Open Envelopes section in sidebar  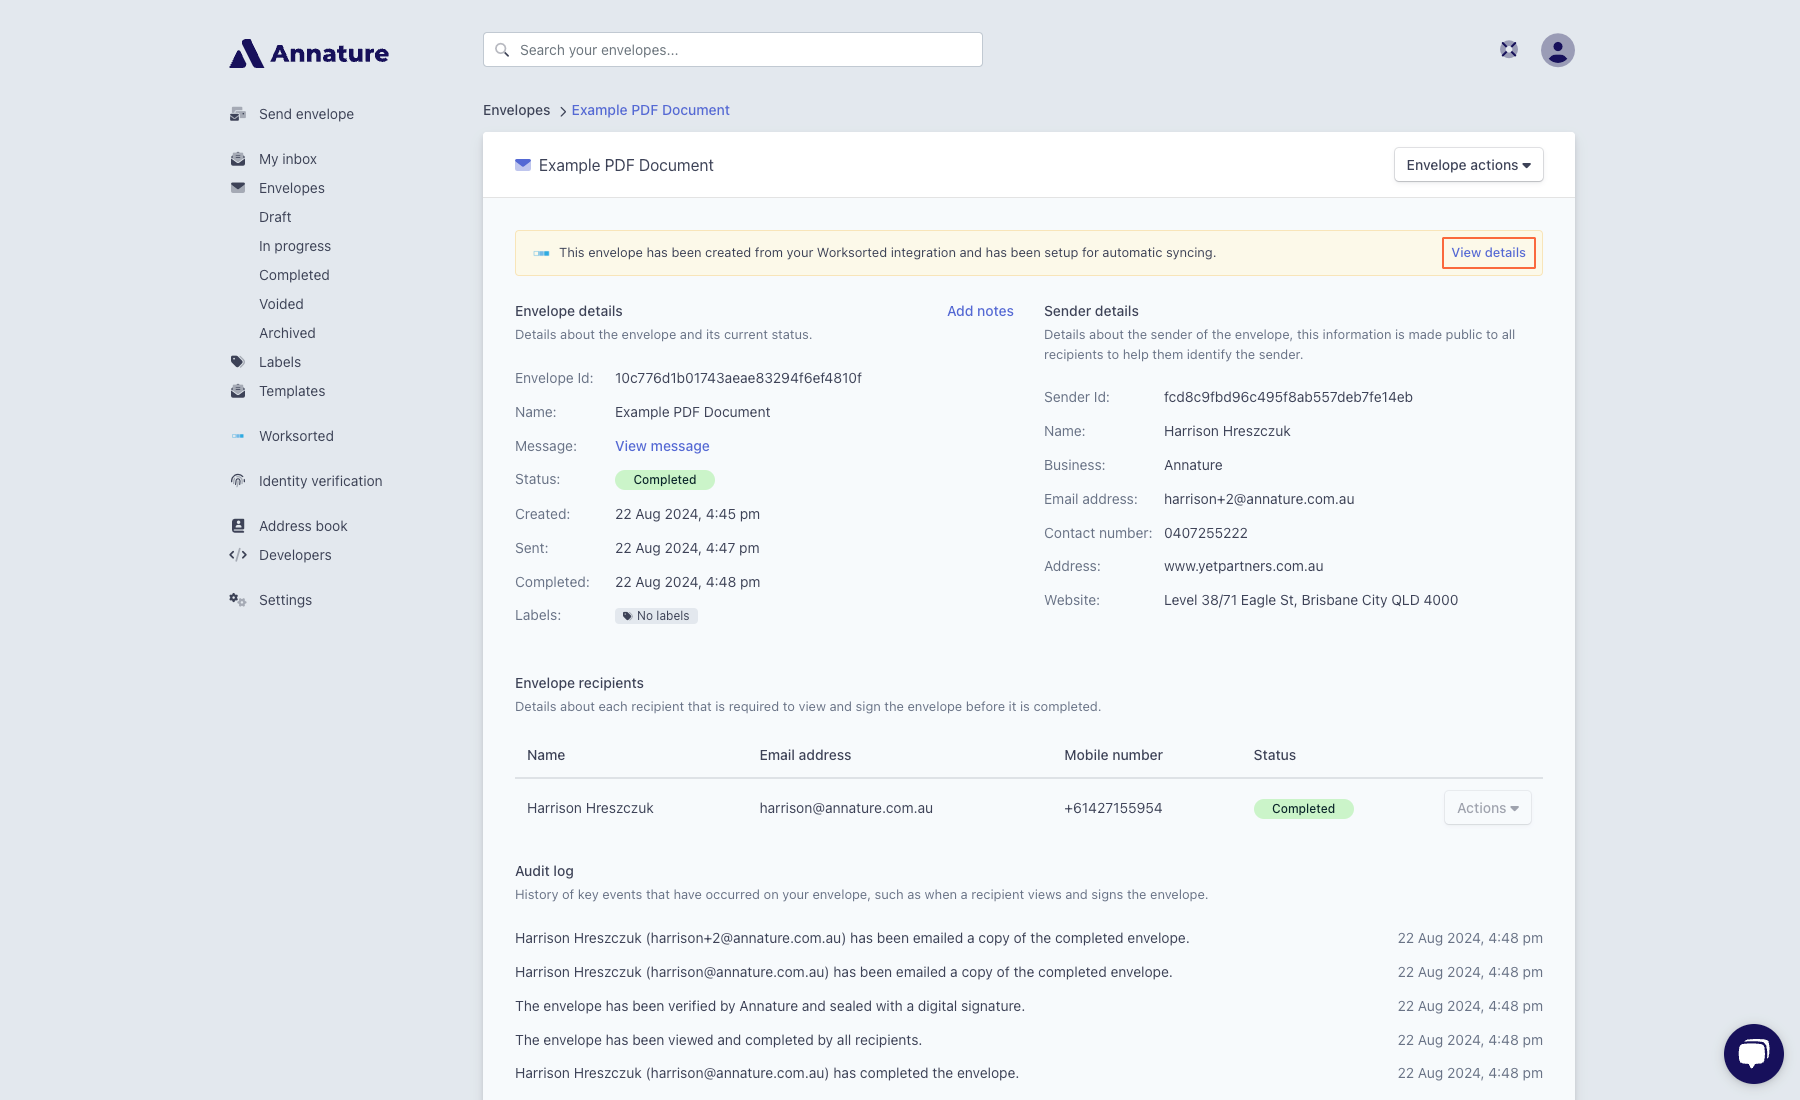(x=292, y=188)
